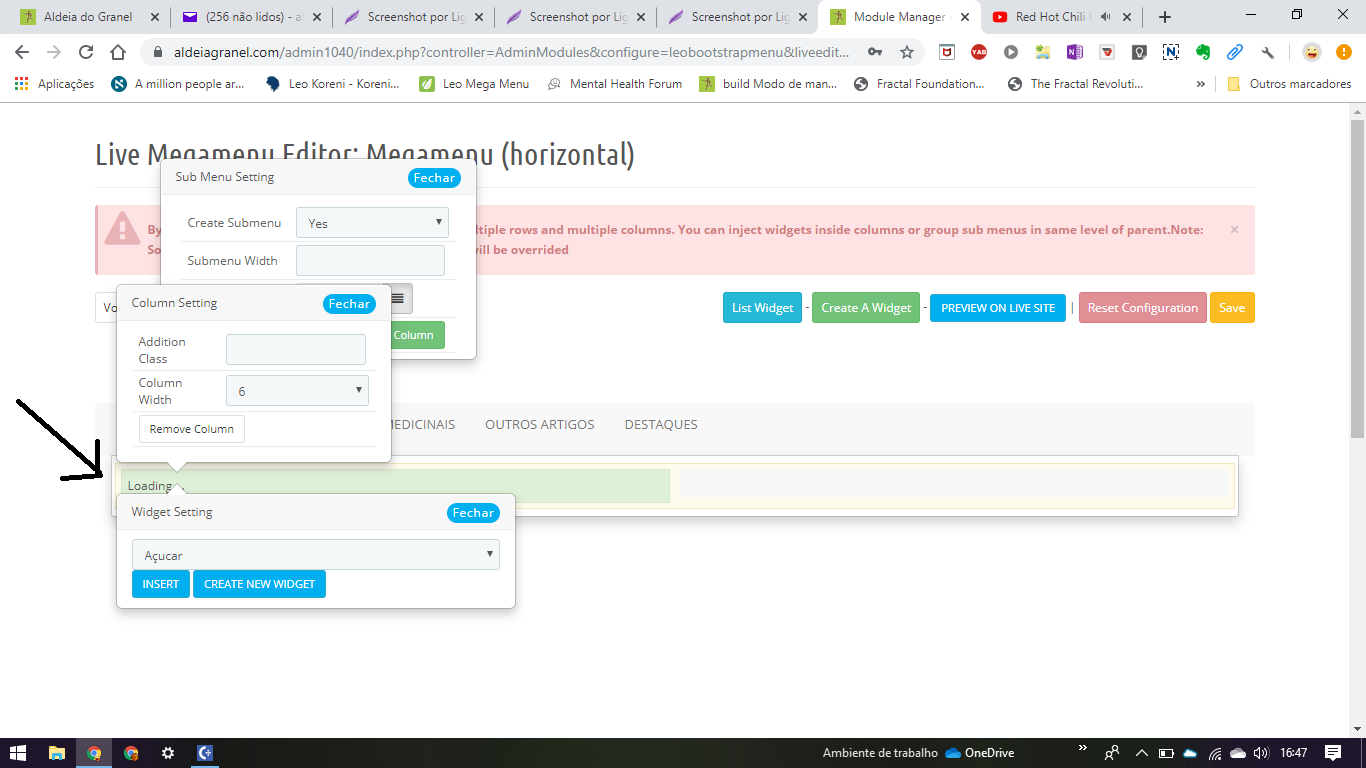Click the grey play-button extension icon
This screenshot has width=1366, height=768.
point(1011,53)
